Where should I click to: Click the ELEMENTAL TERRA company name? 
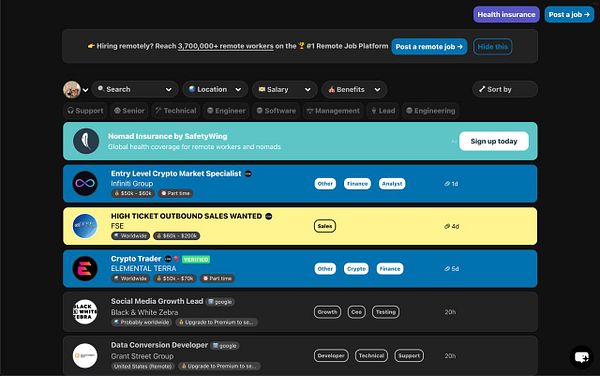[143, 269]
